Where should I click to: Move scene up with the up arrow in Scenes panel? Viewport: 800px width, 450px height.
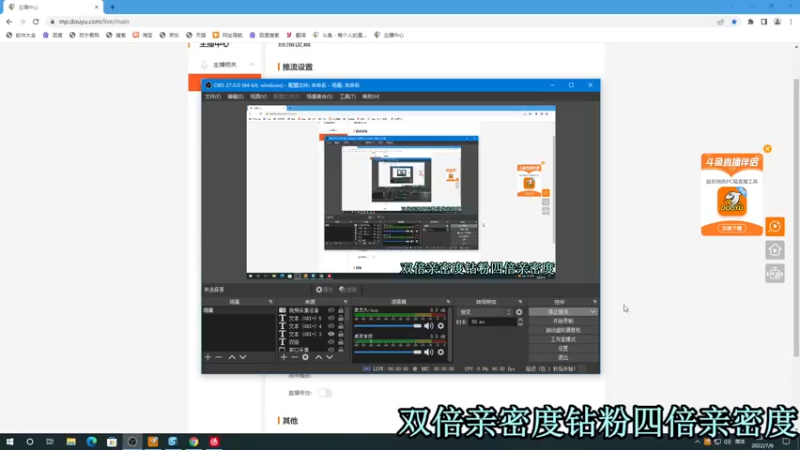coord(232,357)
